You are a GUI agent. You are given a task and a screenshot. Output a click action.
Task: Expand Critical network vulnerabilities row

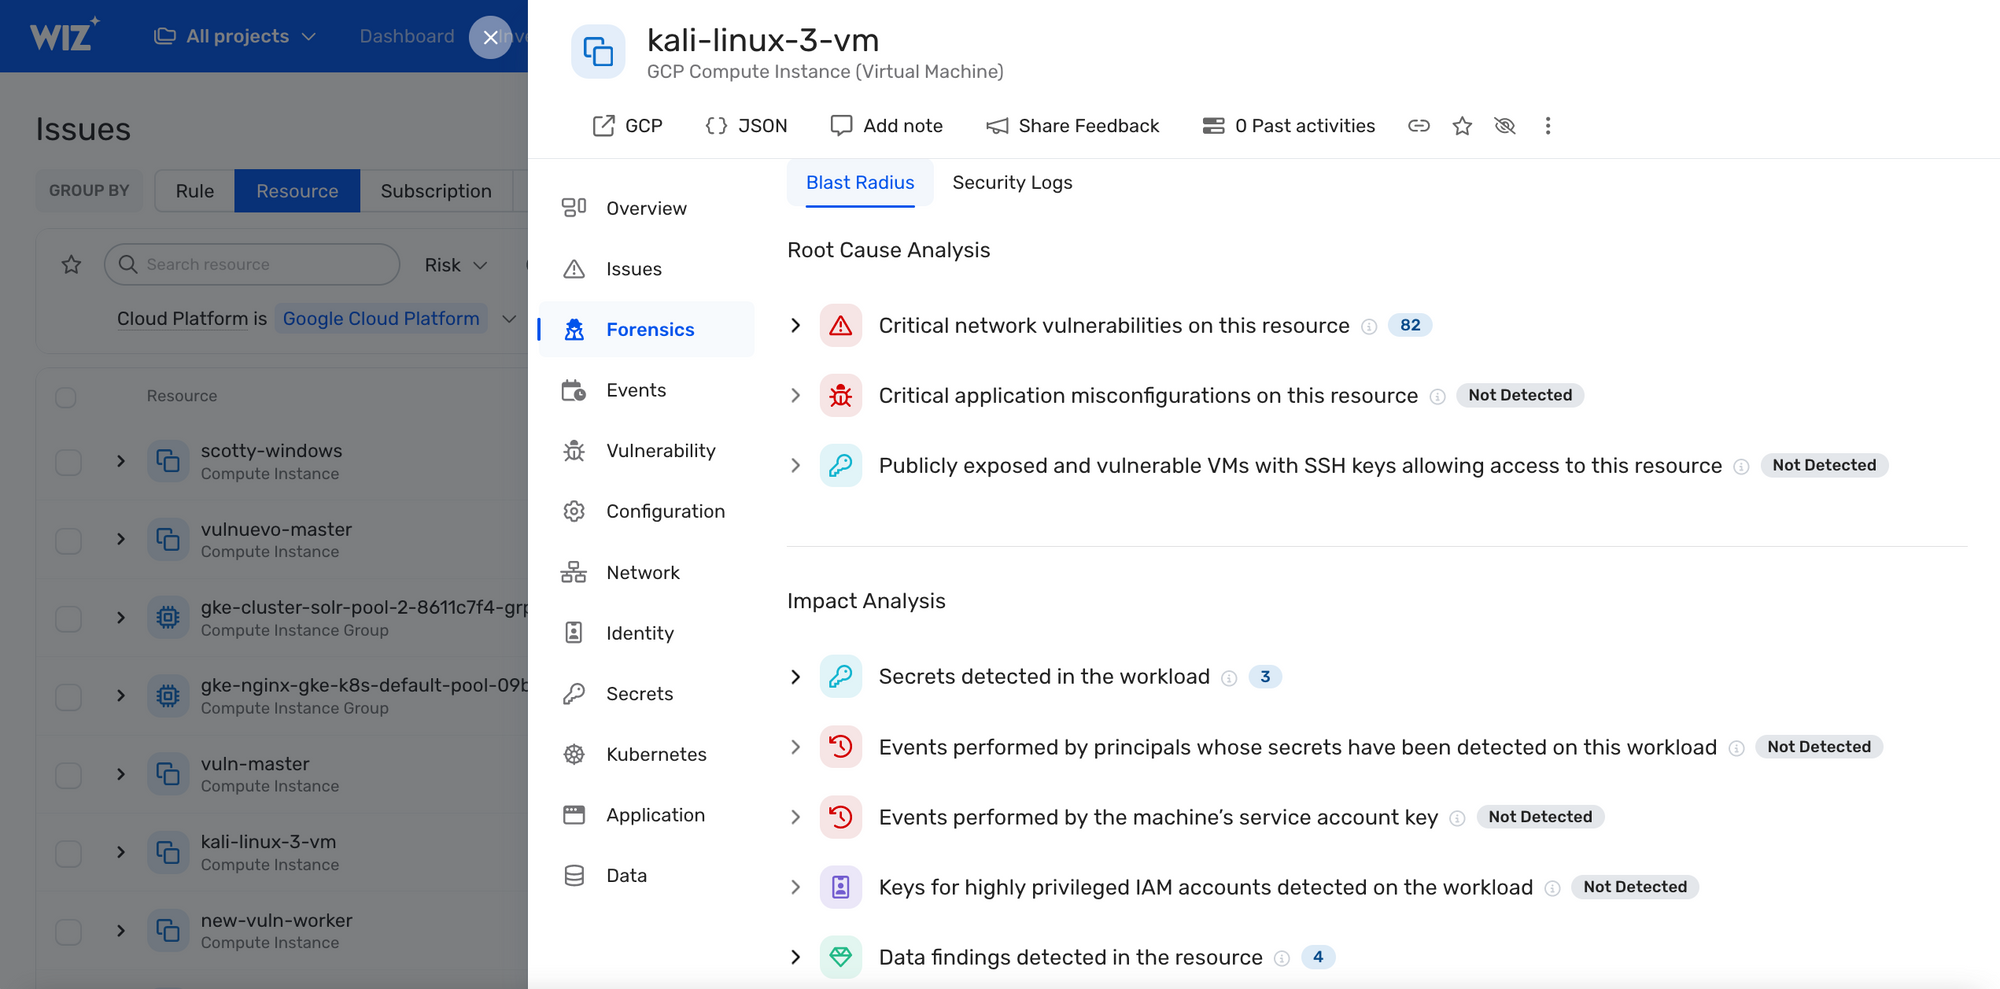[795, 325]
